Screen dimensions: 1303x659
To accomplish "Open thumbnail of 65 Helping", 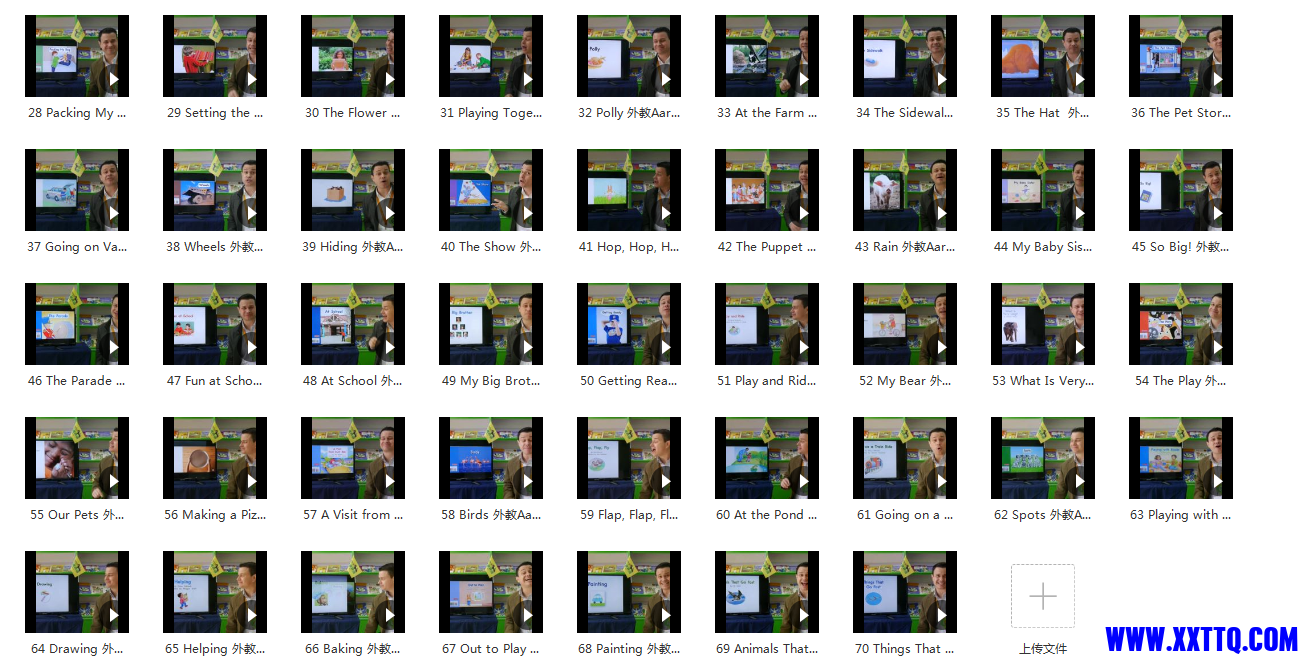I will tap(215, 592).
